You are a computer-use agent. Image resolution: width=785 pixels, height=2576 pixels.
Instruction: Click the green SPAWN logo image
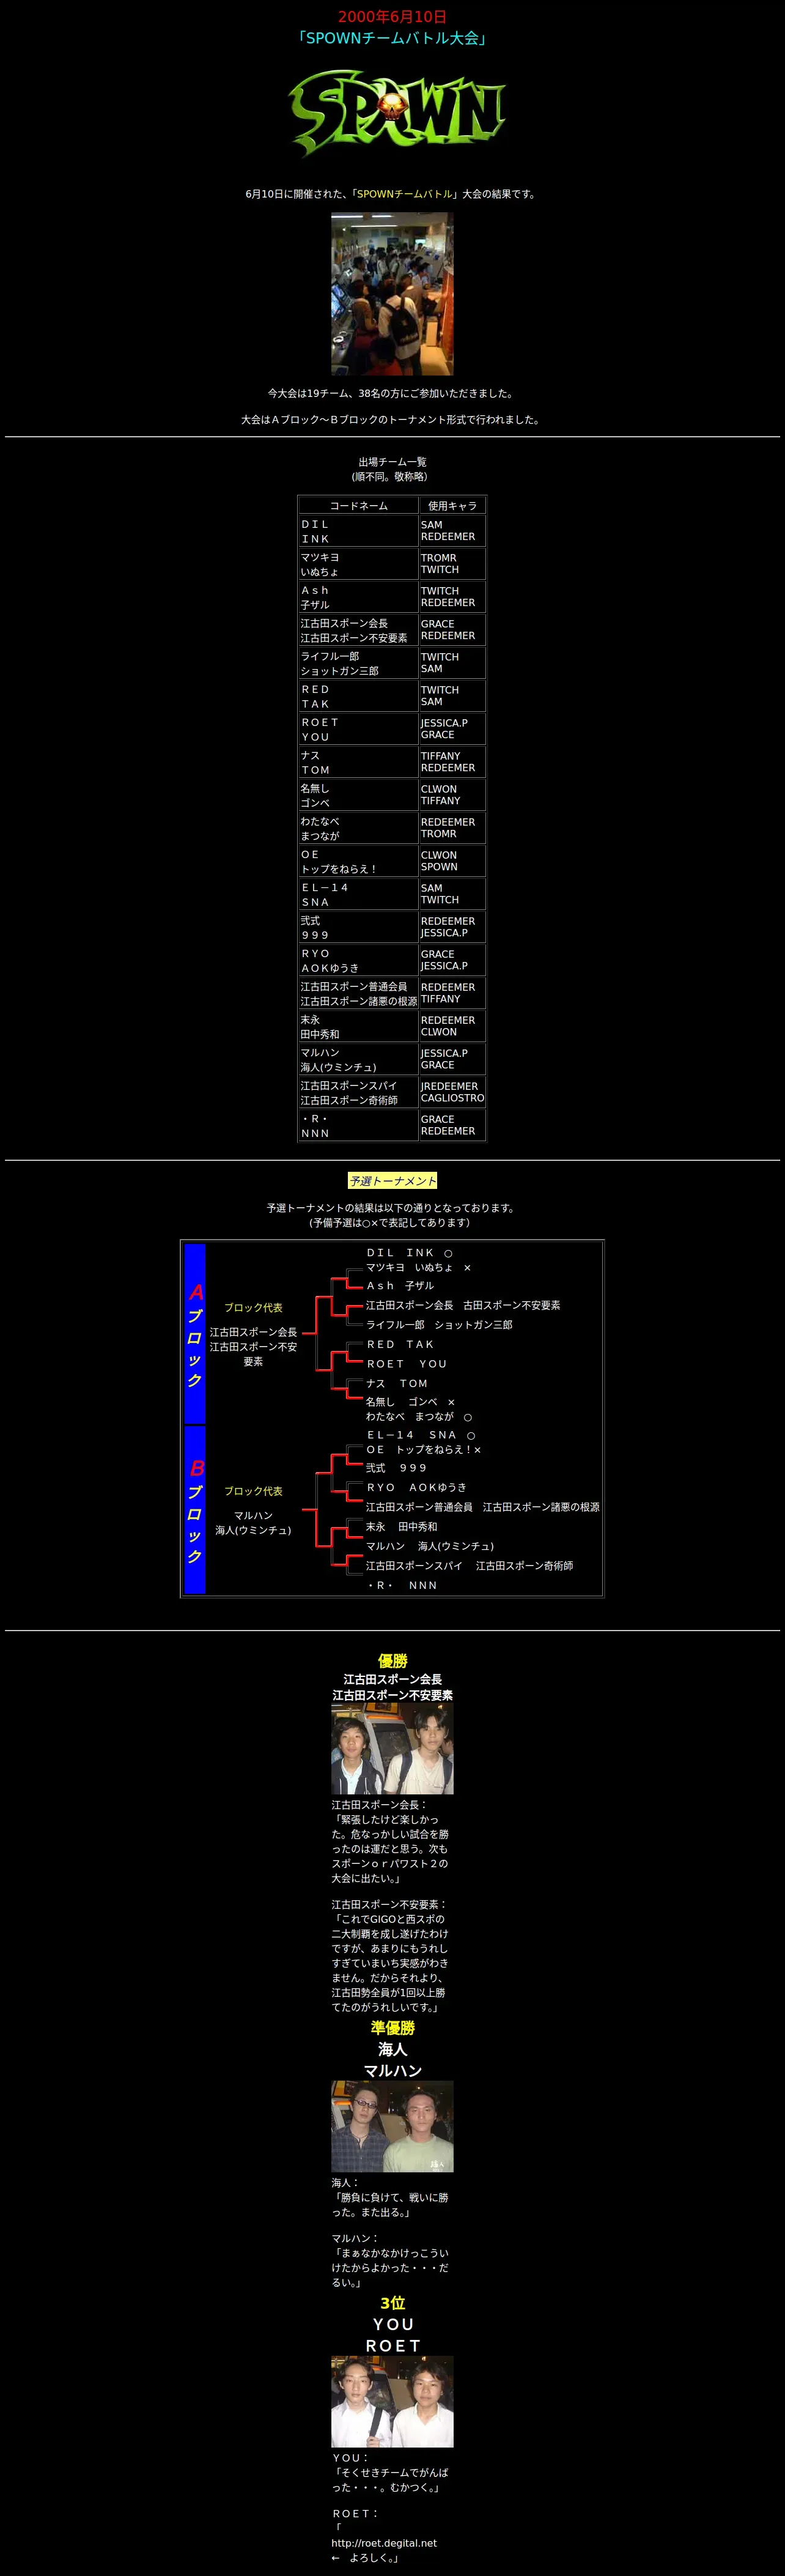pyautogui.click(x=397, y=113)
